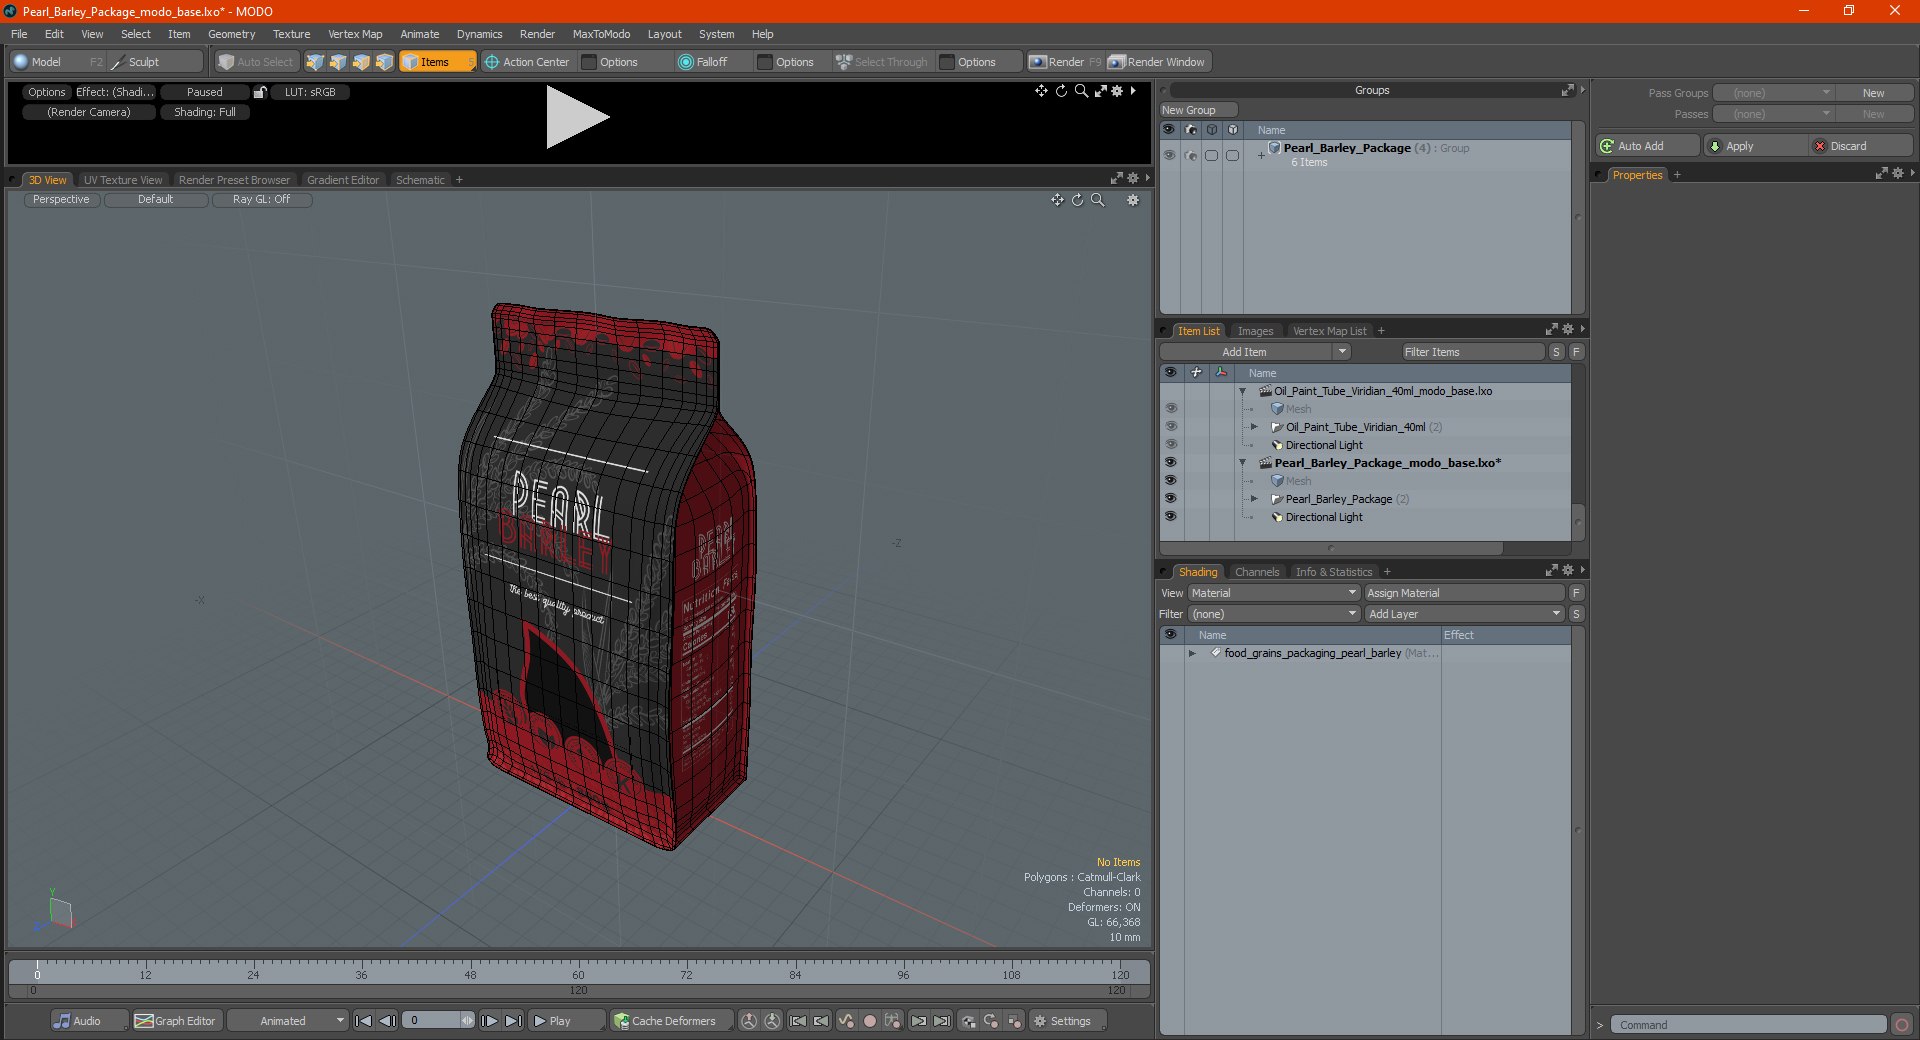Toggle visibility of Pearl_Barley_Package item
This screenshot has height=1040, width=1920.
[x=1170, y=499]
